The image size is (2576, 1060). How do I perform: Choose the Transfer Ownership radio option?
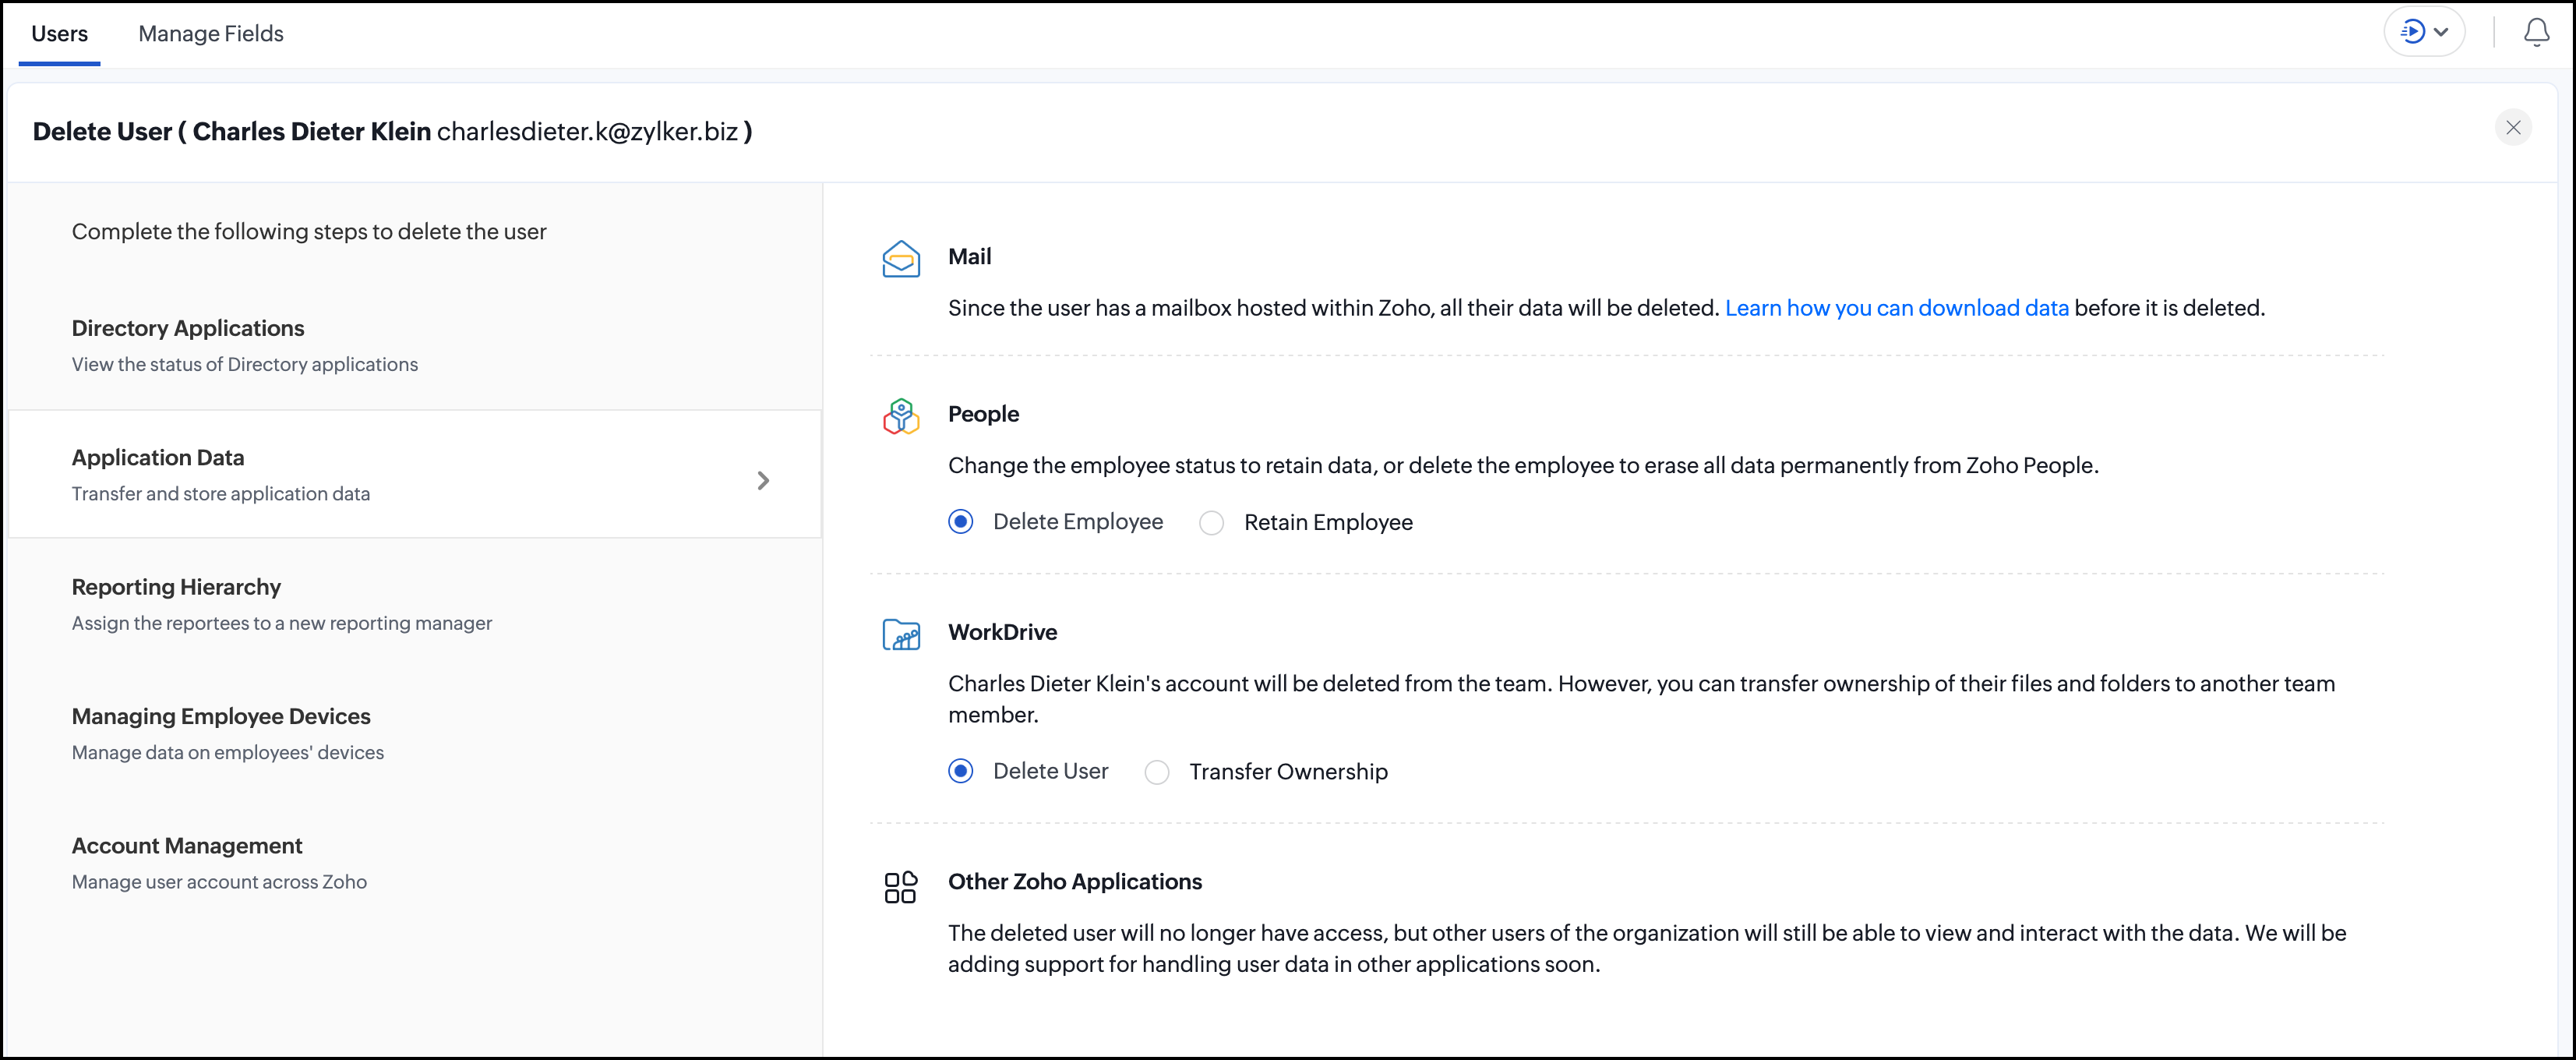click(x=1157, y=772)
